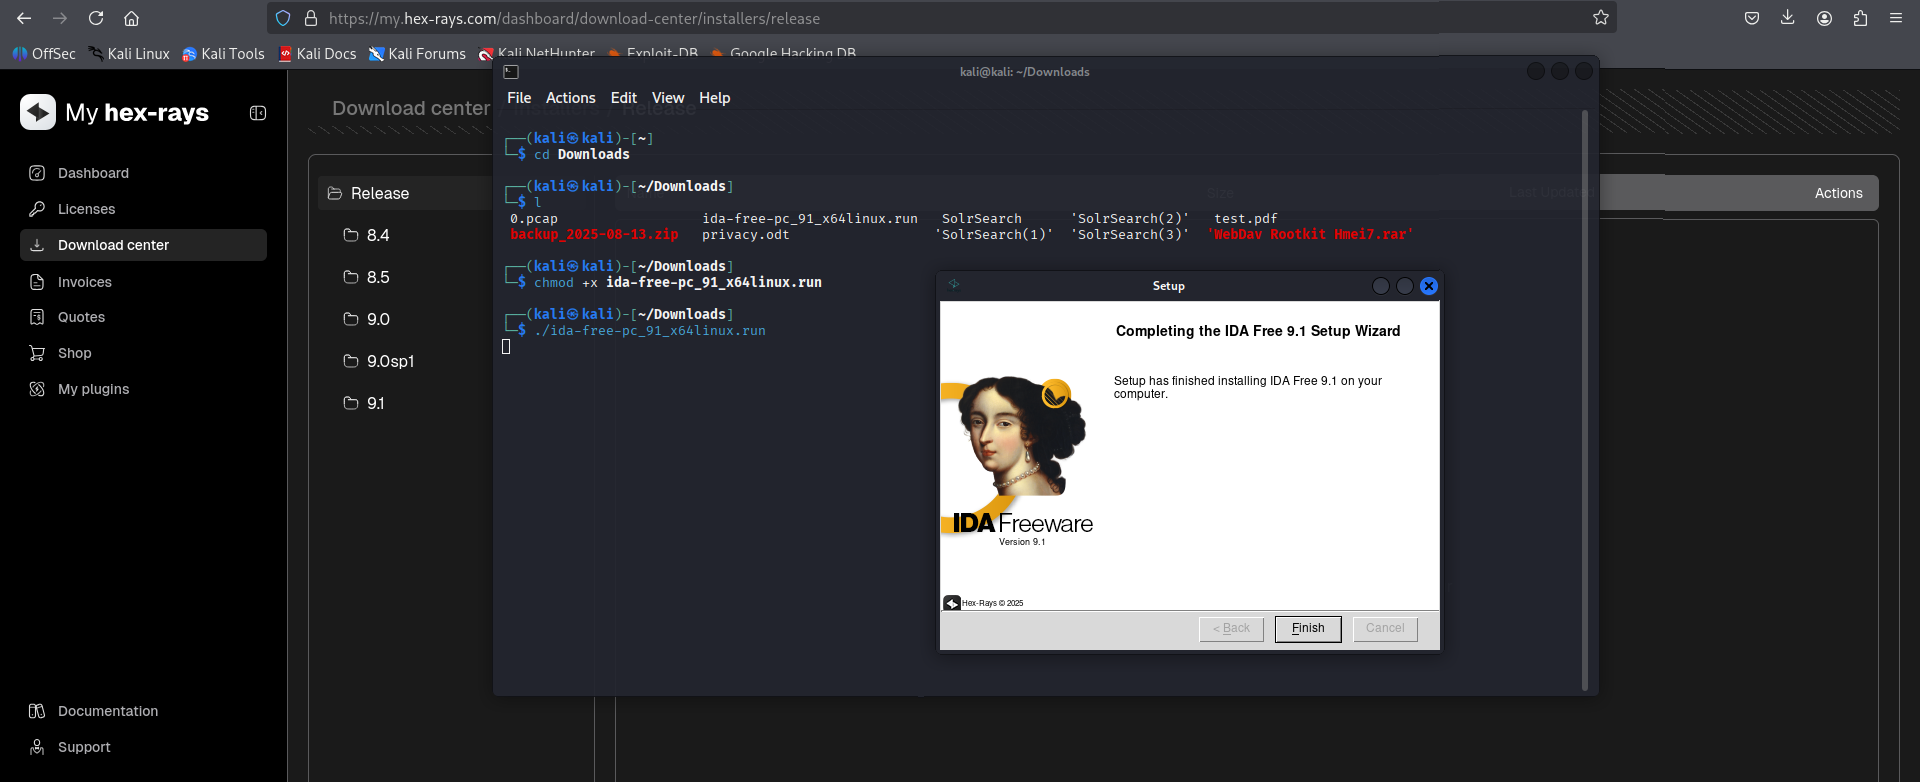Collapse the Release folder
The width and height of the screenshot is (1920, 782).
click(x=368, y=193)
